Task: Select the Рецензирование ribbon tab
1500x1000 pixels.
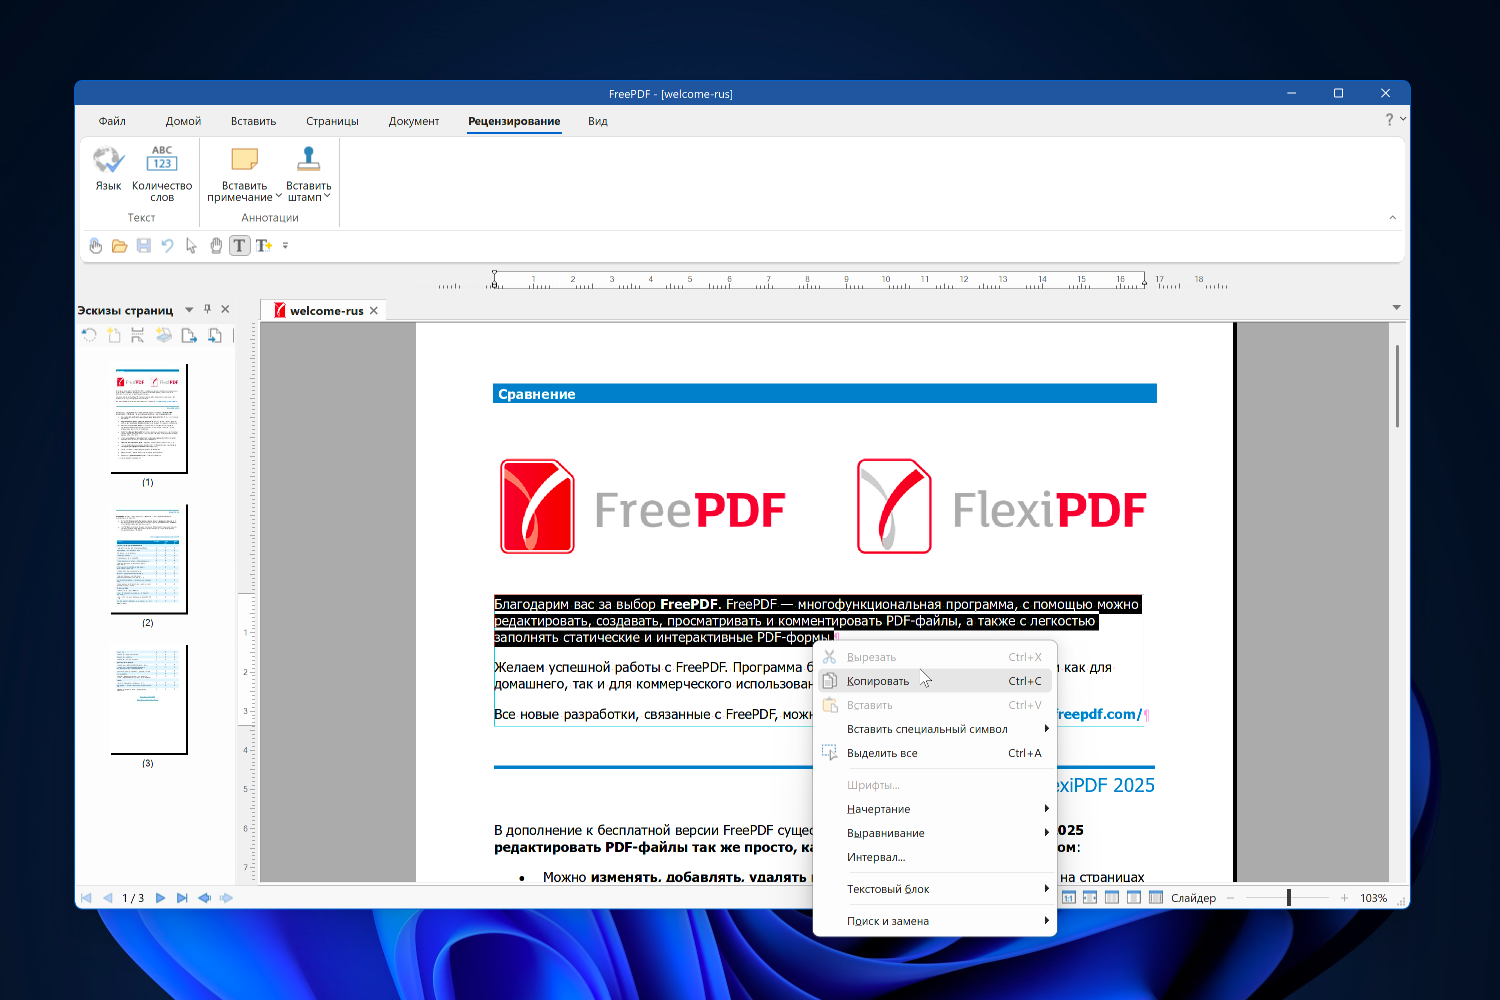Action: click(514, 121)
